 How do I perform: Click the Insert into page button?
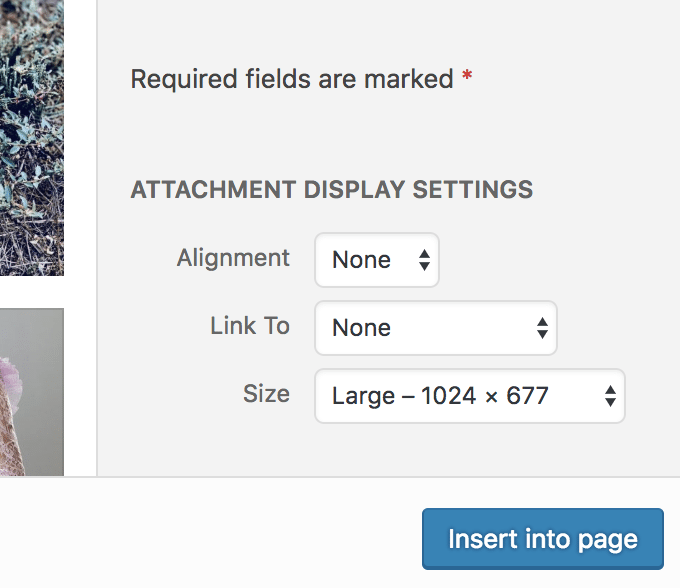click(x=543, y=539)
